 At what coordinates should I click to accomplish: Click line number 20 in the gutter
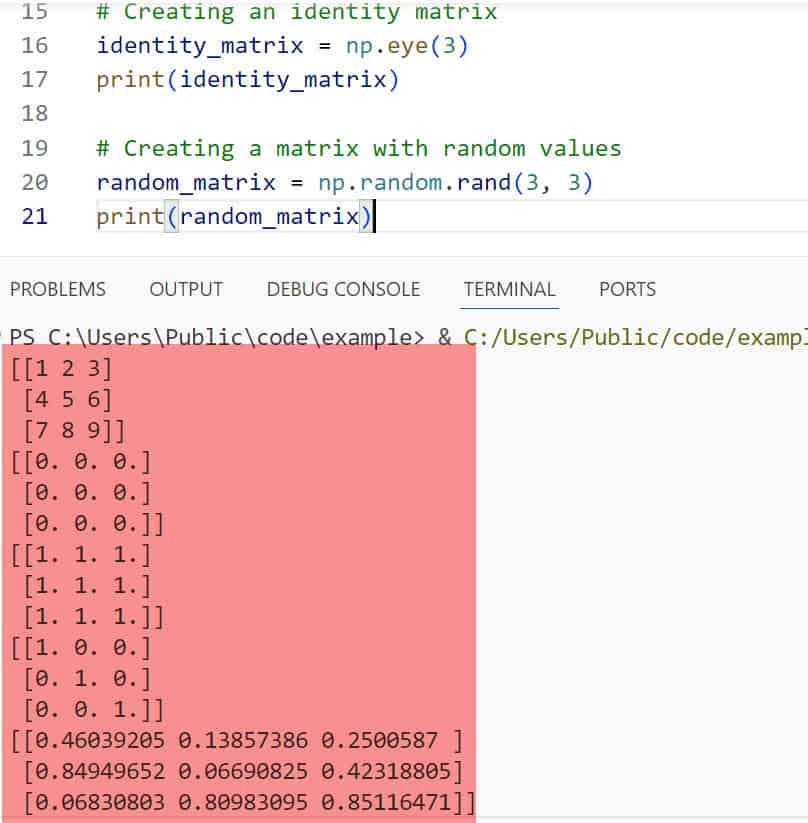(34, 182)
